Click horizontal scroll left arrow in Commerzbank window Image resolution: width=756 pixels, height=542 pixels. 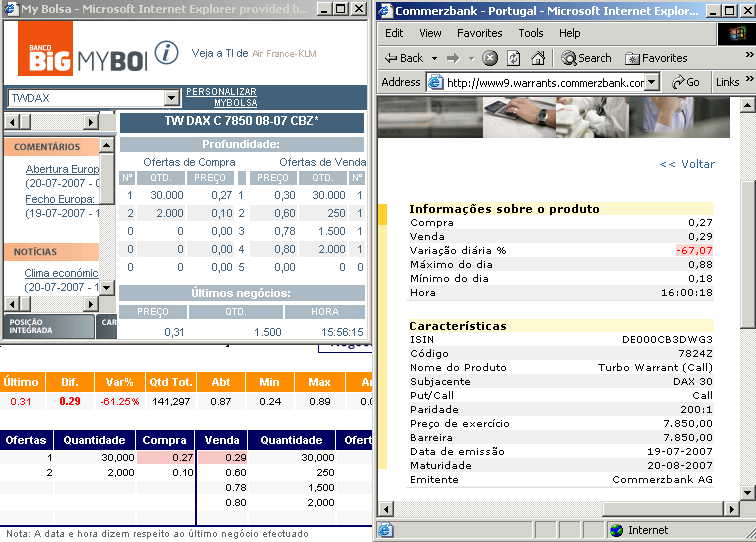(x=386, y=509)
